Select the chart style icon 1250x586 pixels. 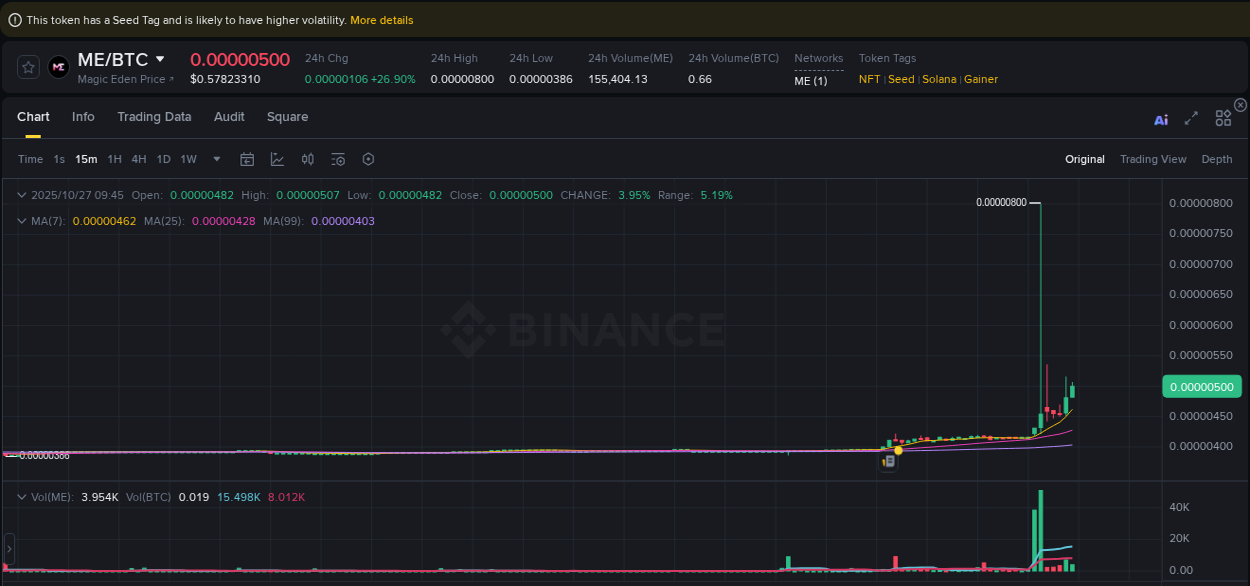[277, 159]
